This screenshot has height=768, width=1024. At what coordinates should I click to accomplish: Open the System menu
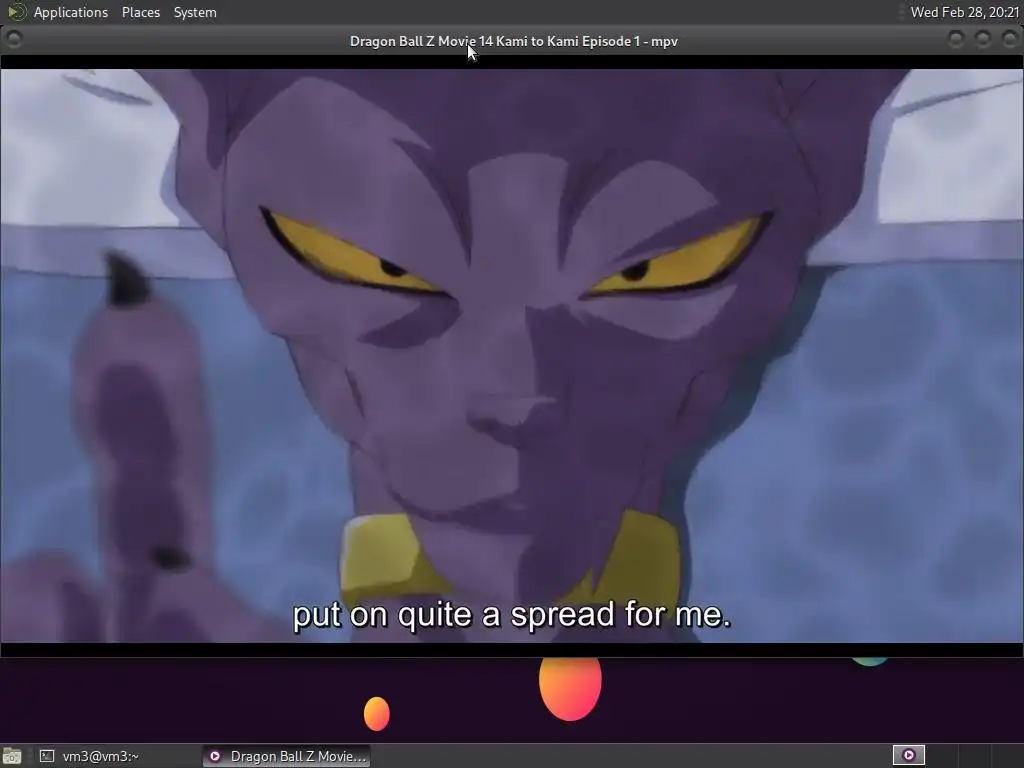pyautogui.click(x=195, y=12)
